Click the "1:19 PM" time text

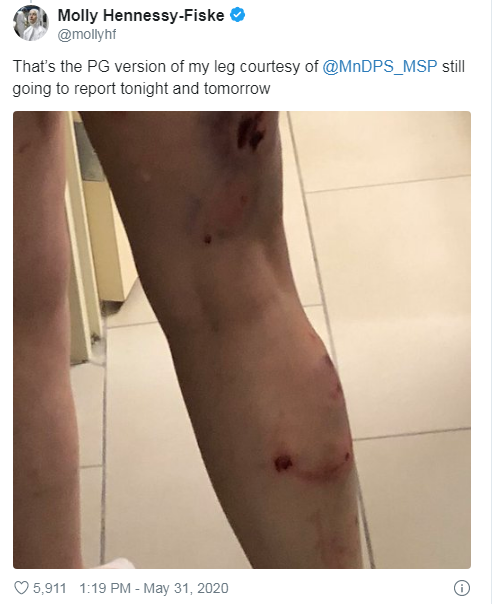click(105, 588)
